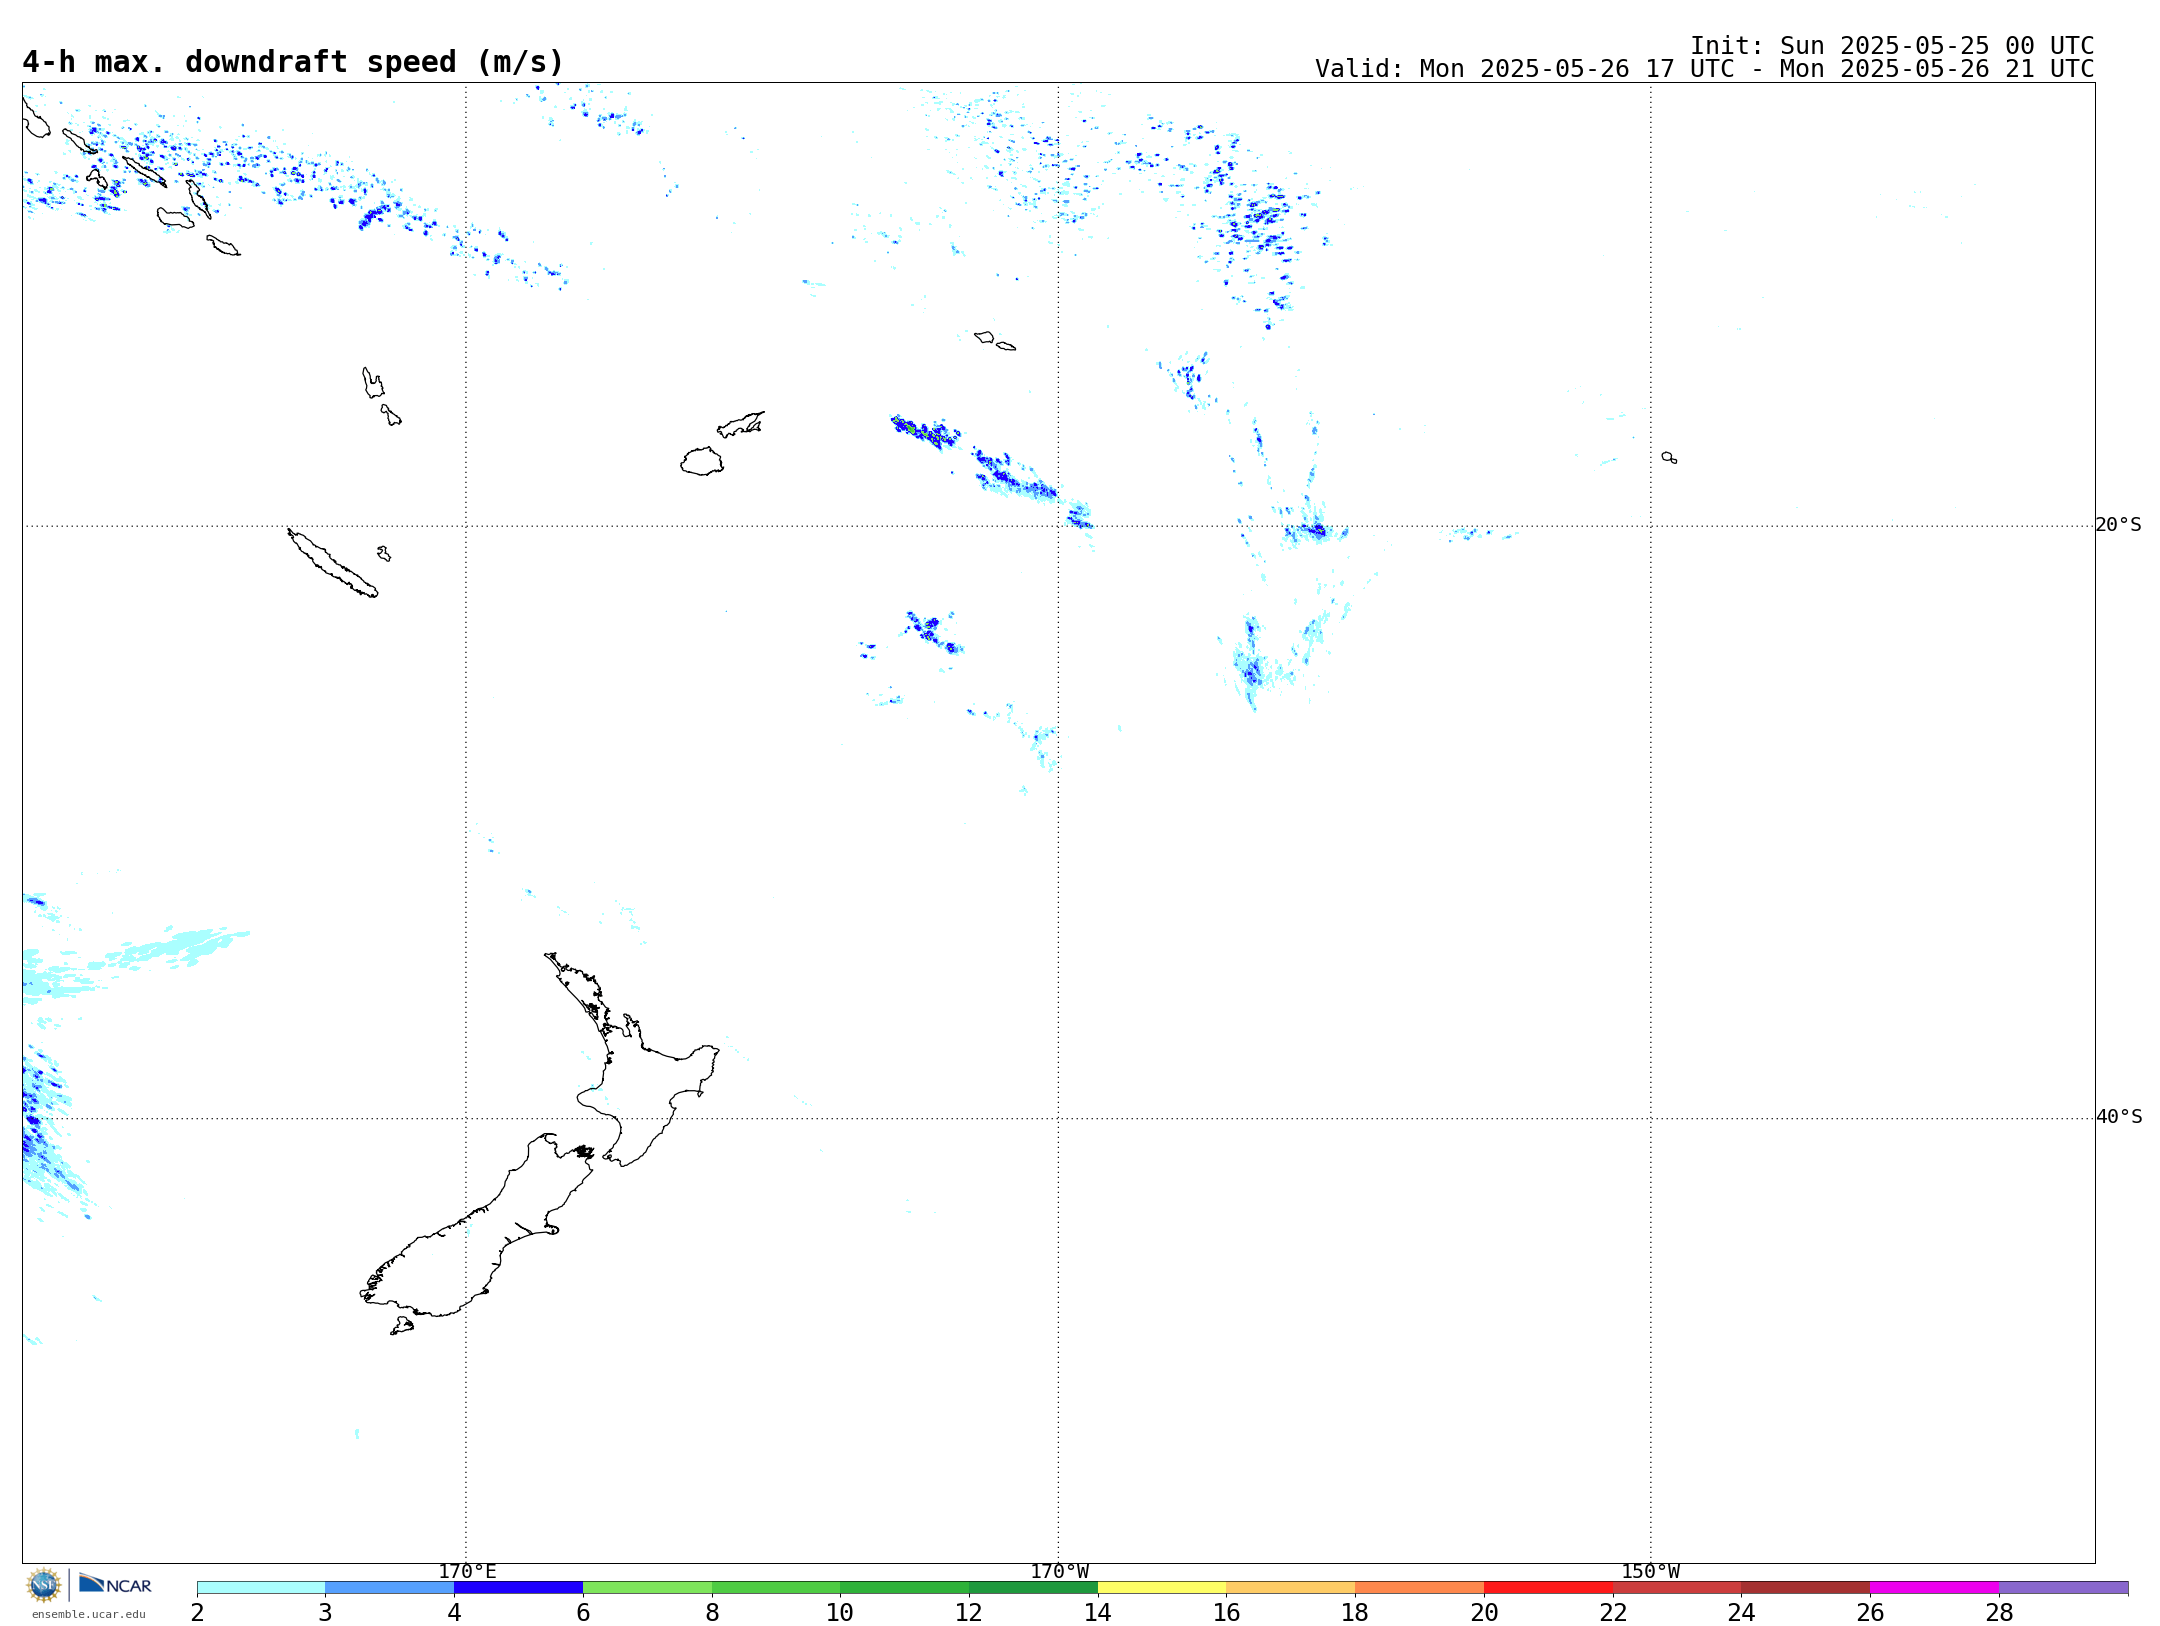Click the NCAR logo
The height and width of the screenshot is (1626, 2160).
click(115, 1584)
